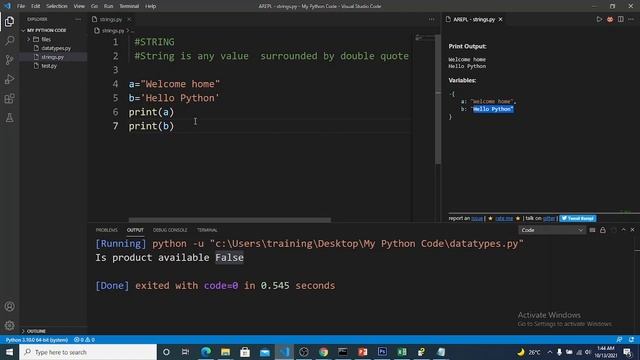This screenshot has height=360, width=640.
Task: Select the strings.py editor tab
Action: pyautogui.click(x=110, y=19)
